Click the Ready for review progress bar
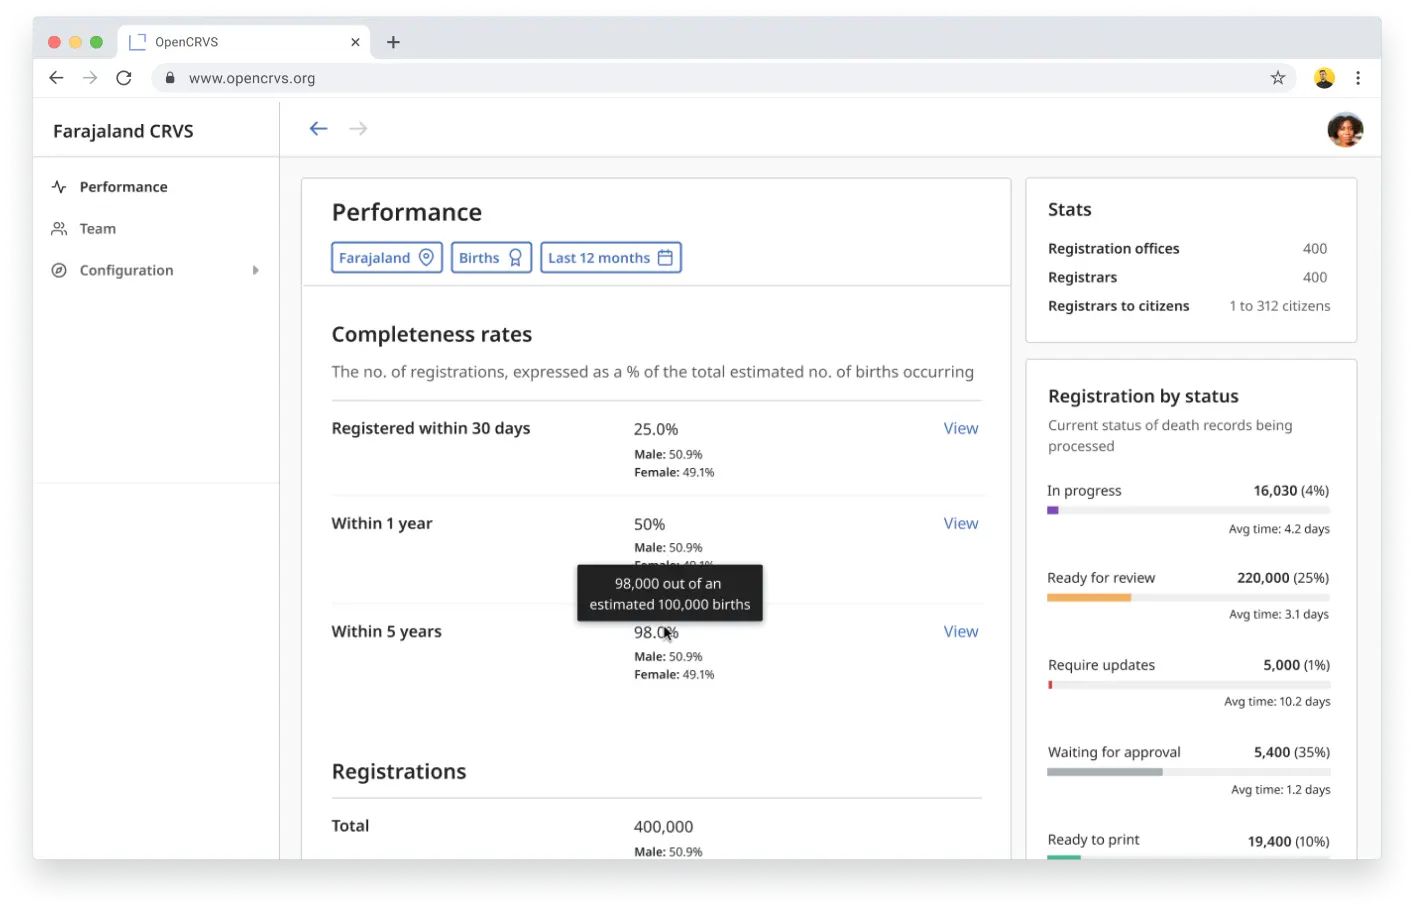Image resolution: width=1415 pixels, height=910 pixels. coord(1188,598)
